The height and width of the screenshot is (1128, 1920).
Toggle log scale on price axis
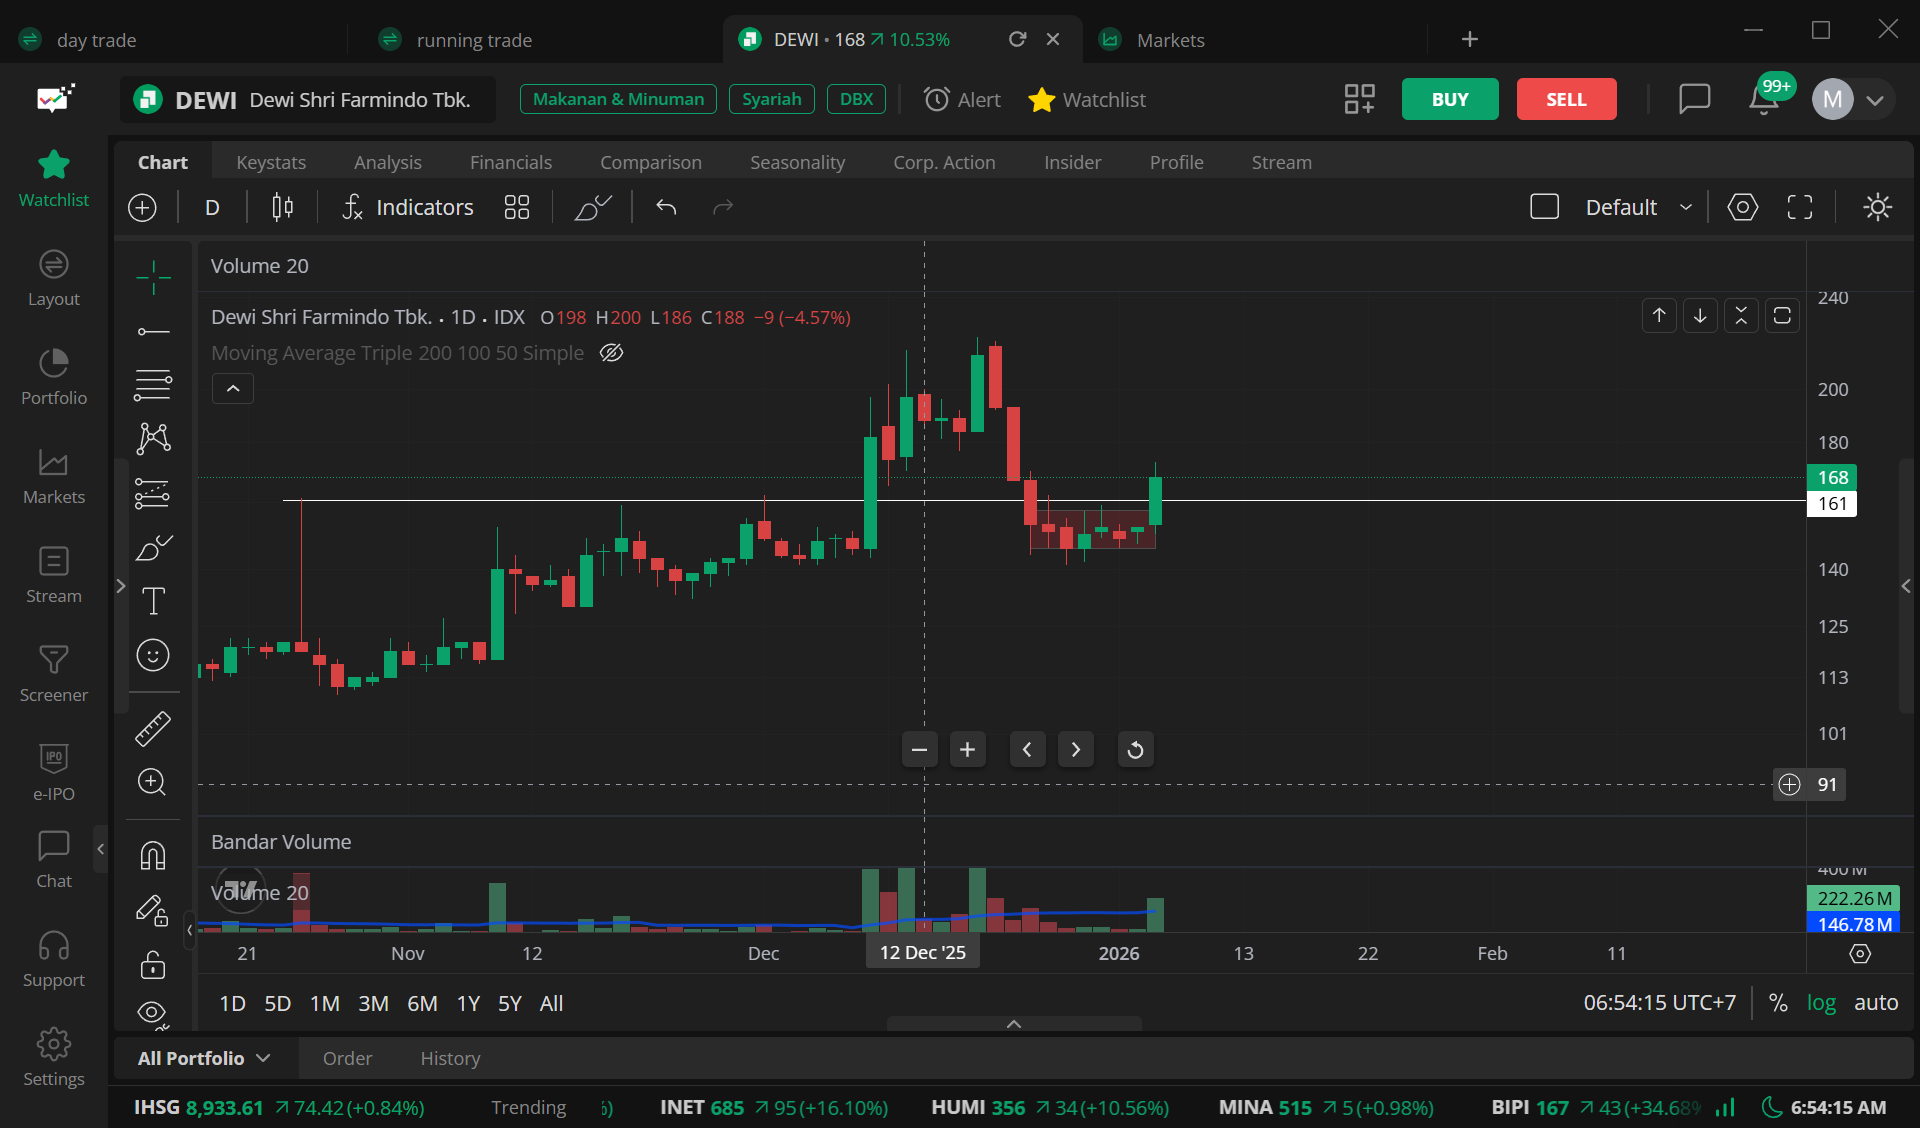(1821, 1002)
